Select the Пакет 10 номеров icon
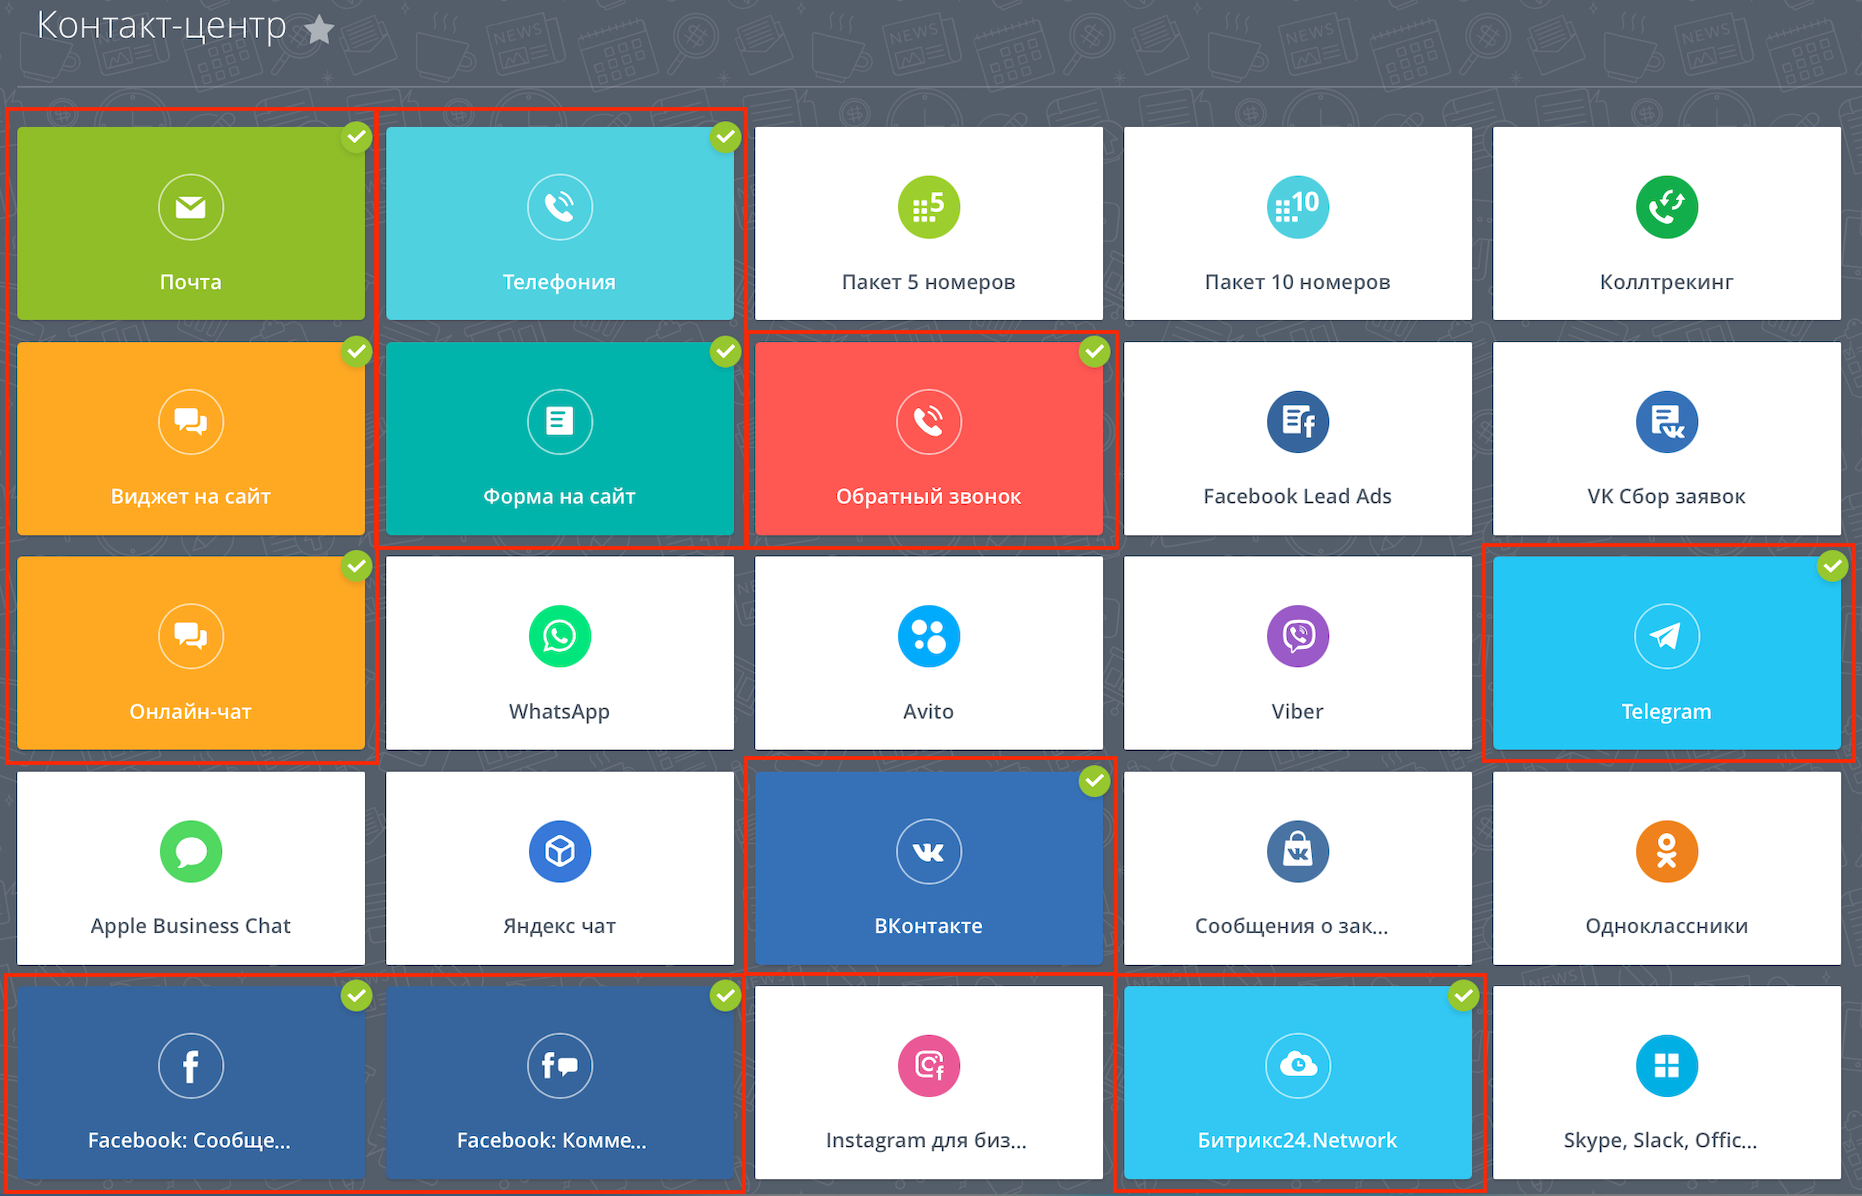Screen dimensions: 1862x1196 (1297, 207)
